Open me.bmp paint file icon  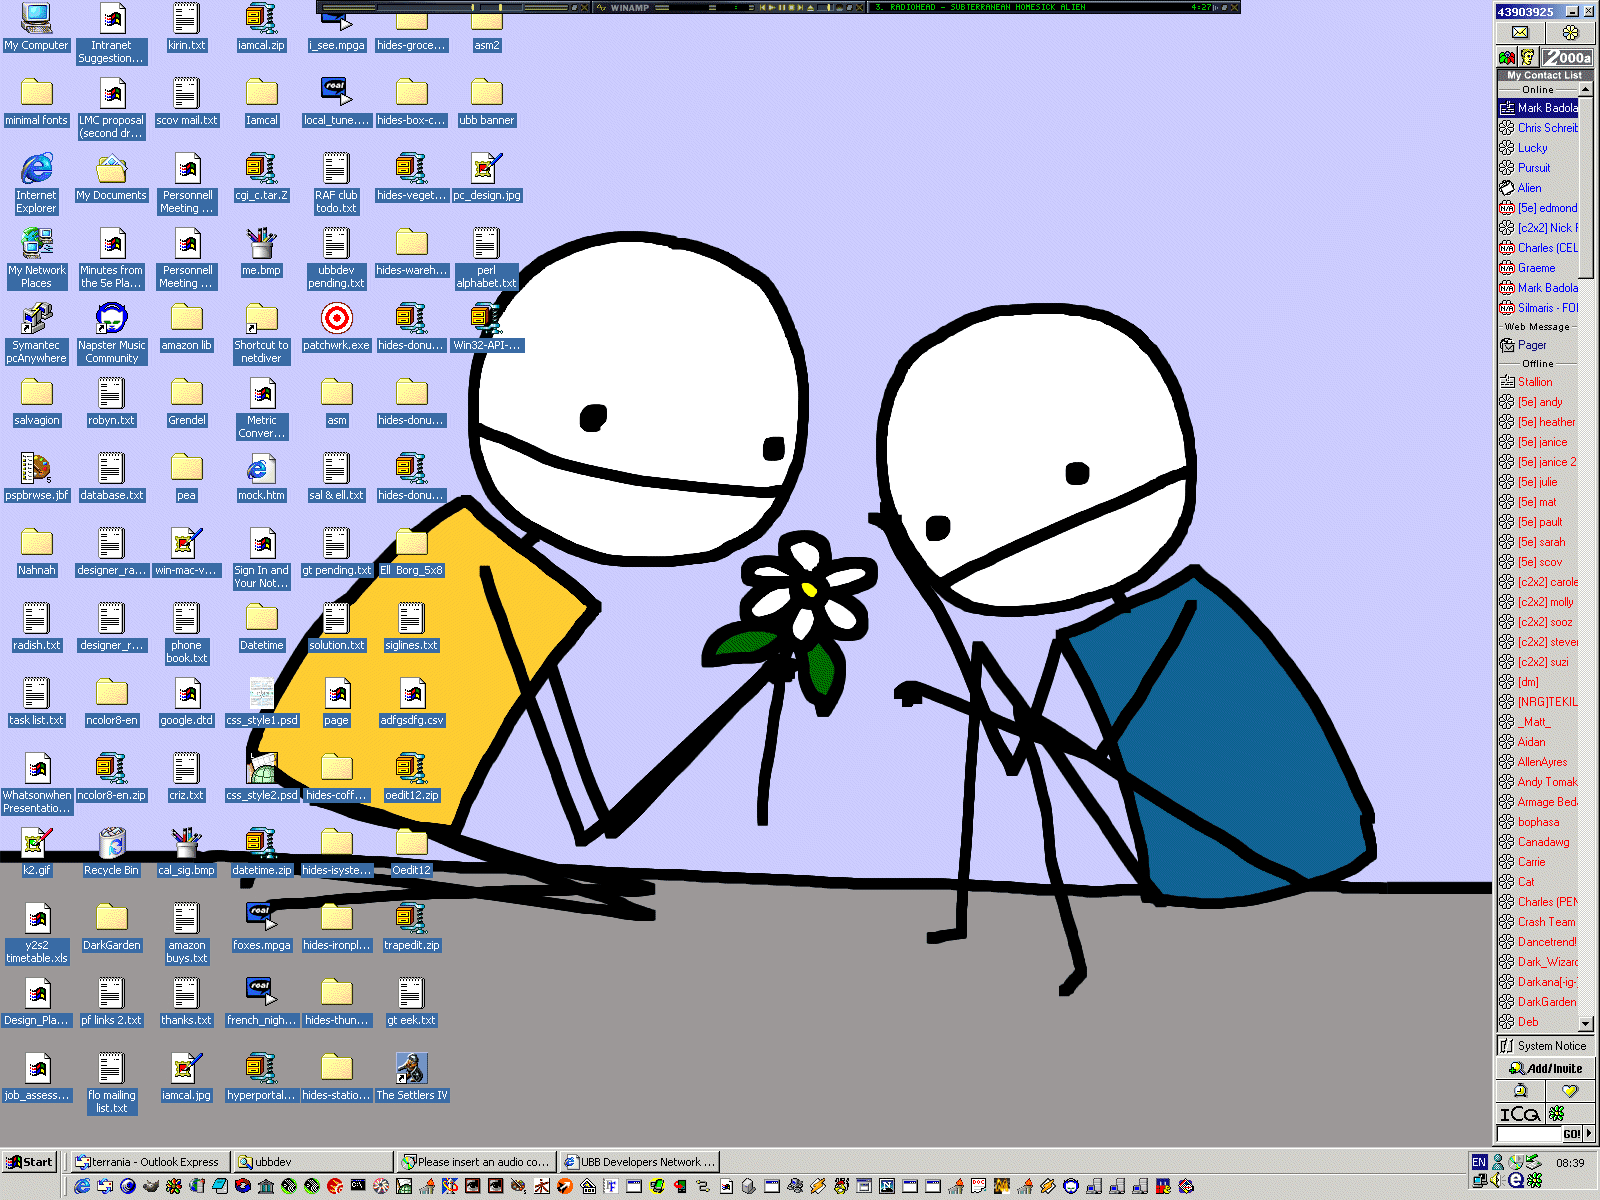tap(261, 252)
